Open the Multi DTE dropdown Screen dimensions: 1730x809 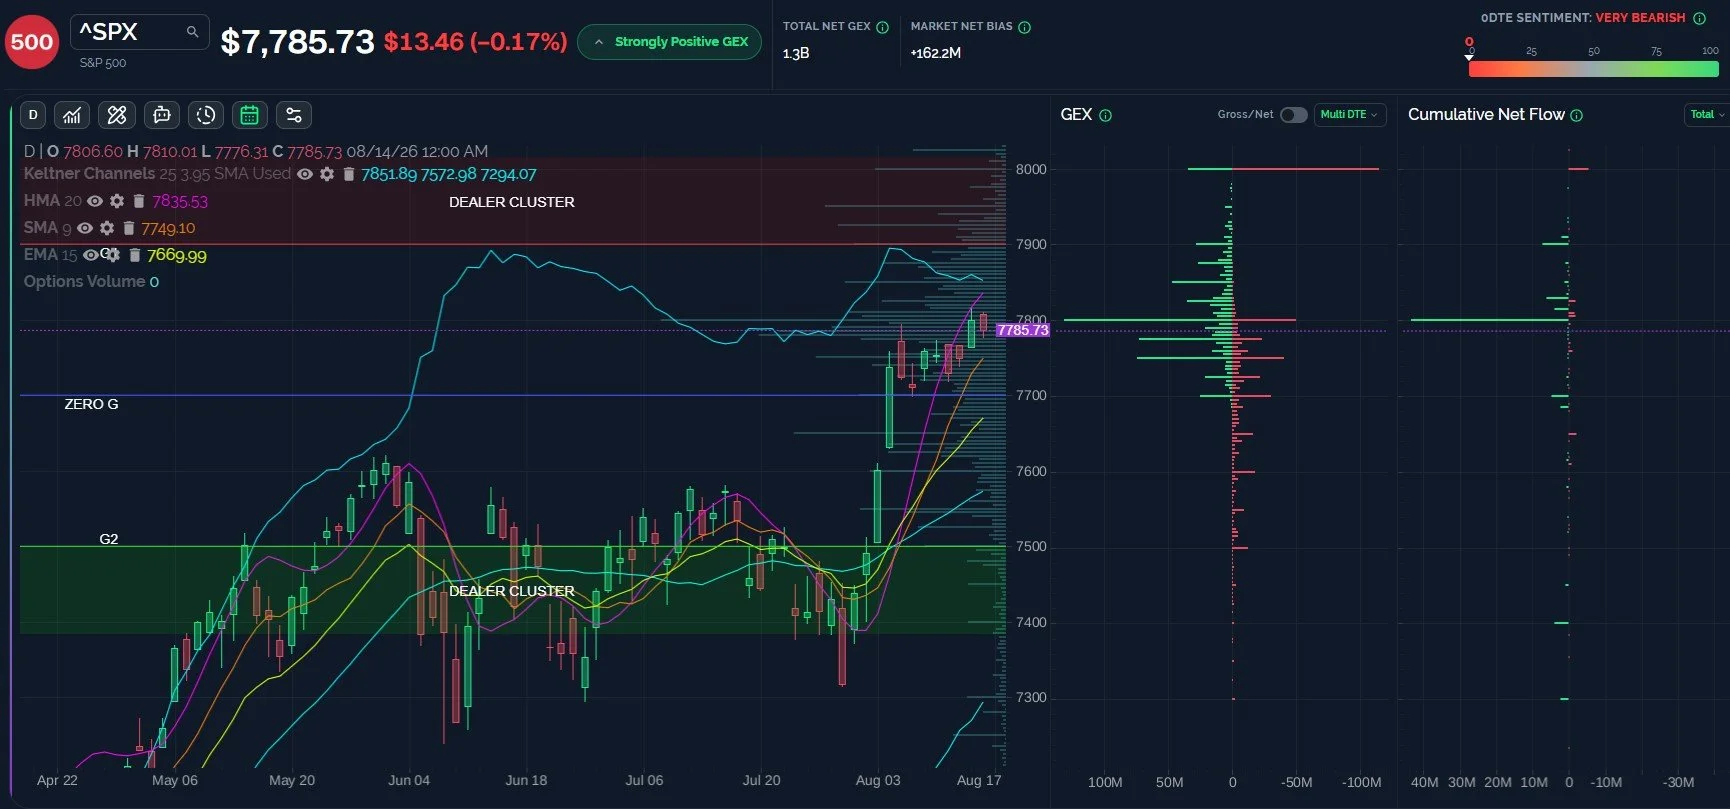tap(1349, 115)
